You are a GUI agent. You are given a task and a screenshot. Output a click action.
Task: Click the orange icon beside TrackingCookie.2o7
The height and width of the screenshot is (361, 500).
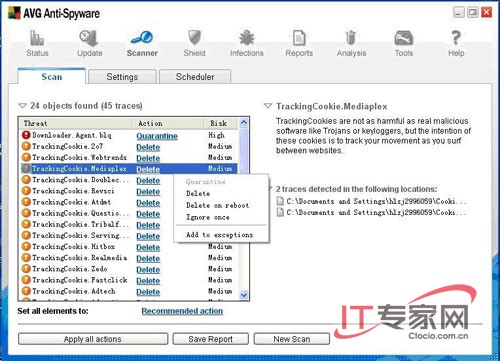tap(26, 146)
